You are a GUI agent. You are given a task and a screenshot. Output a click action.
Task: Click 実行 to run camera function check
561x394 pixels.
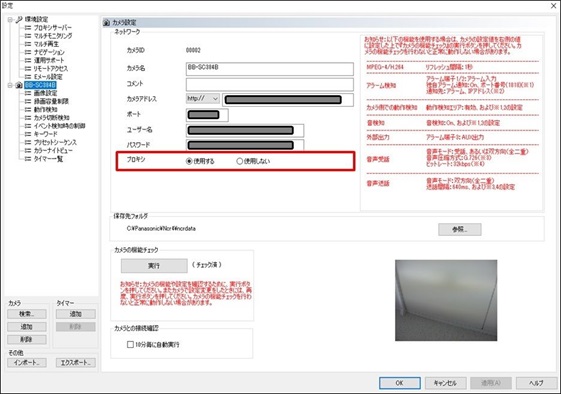coord(154,266)
